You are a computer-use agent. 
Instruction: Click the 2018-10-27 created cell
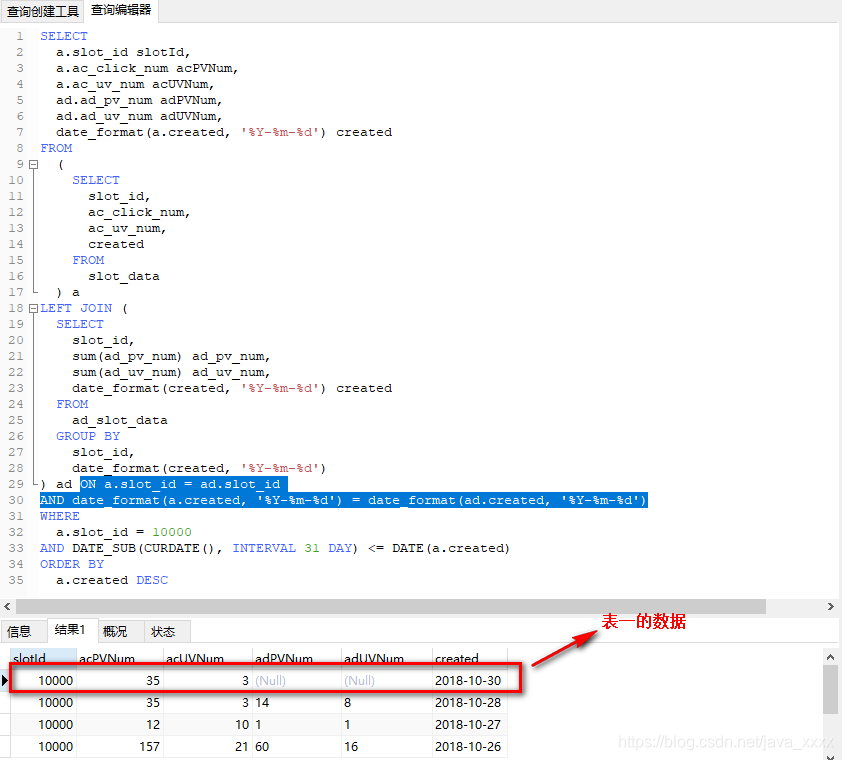(468, 725)
